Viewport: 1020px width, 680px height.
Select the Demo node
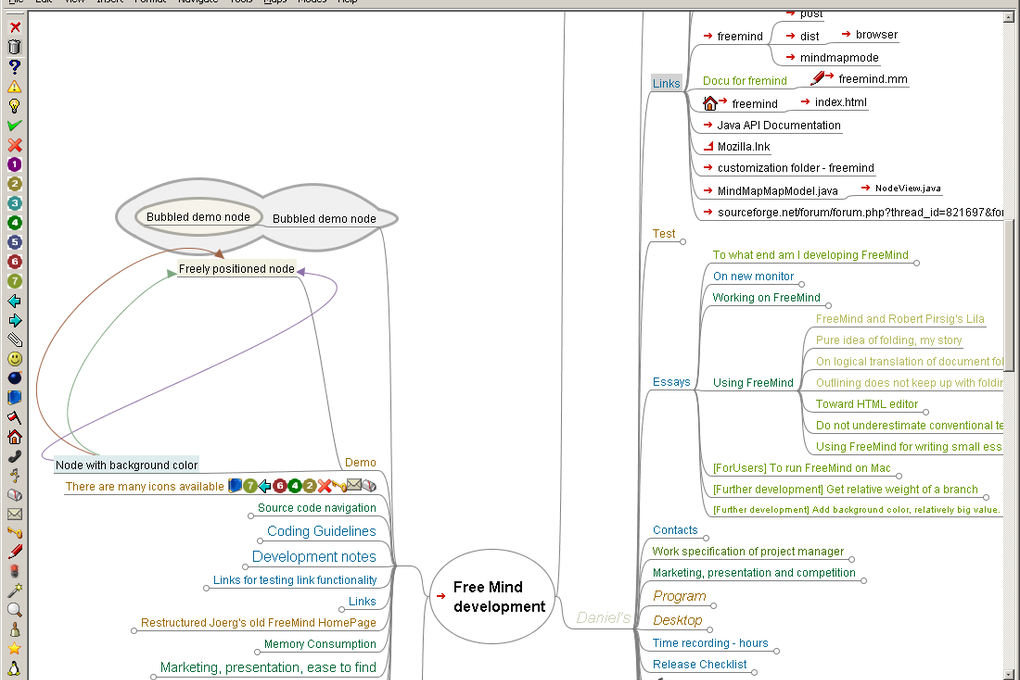coord(360,463)
